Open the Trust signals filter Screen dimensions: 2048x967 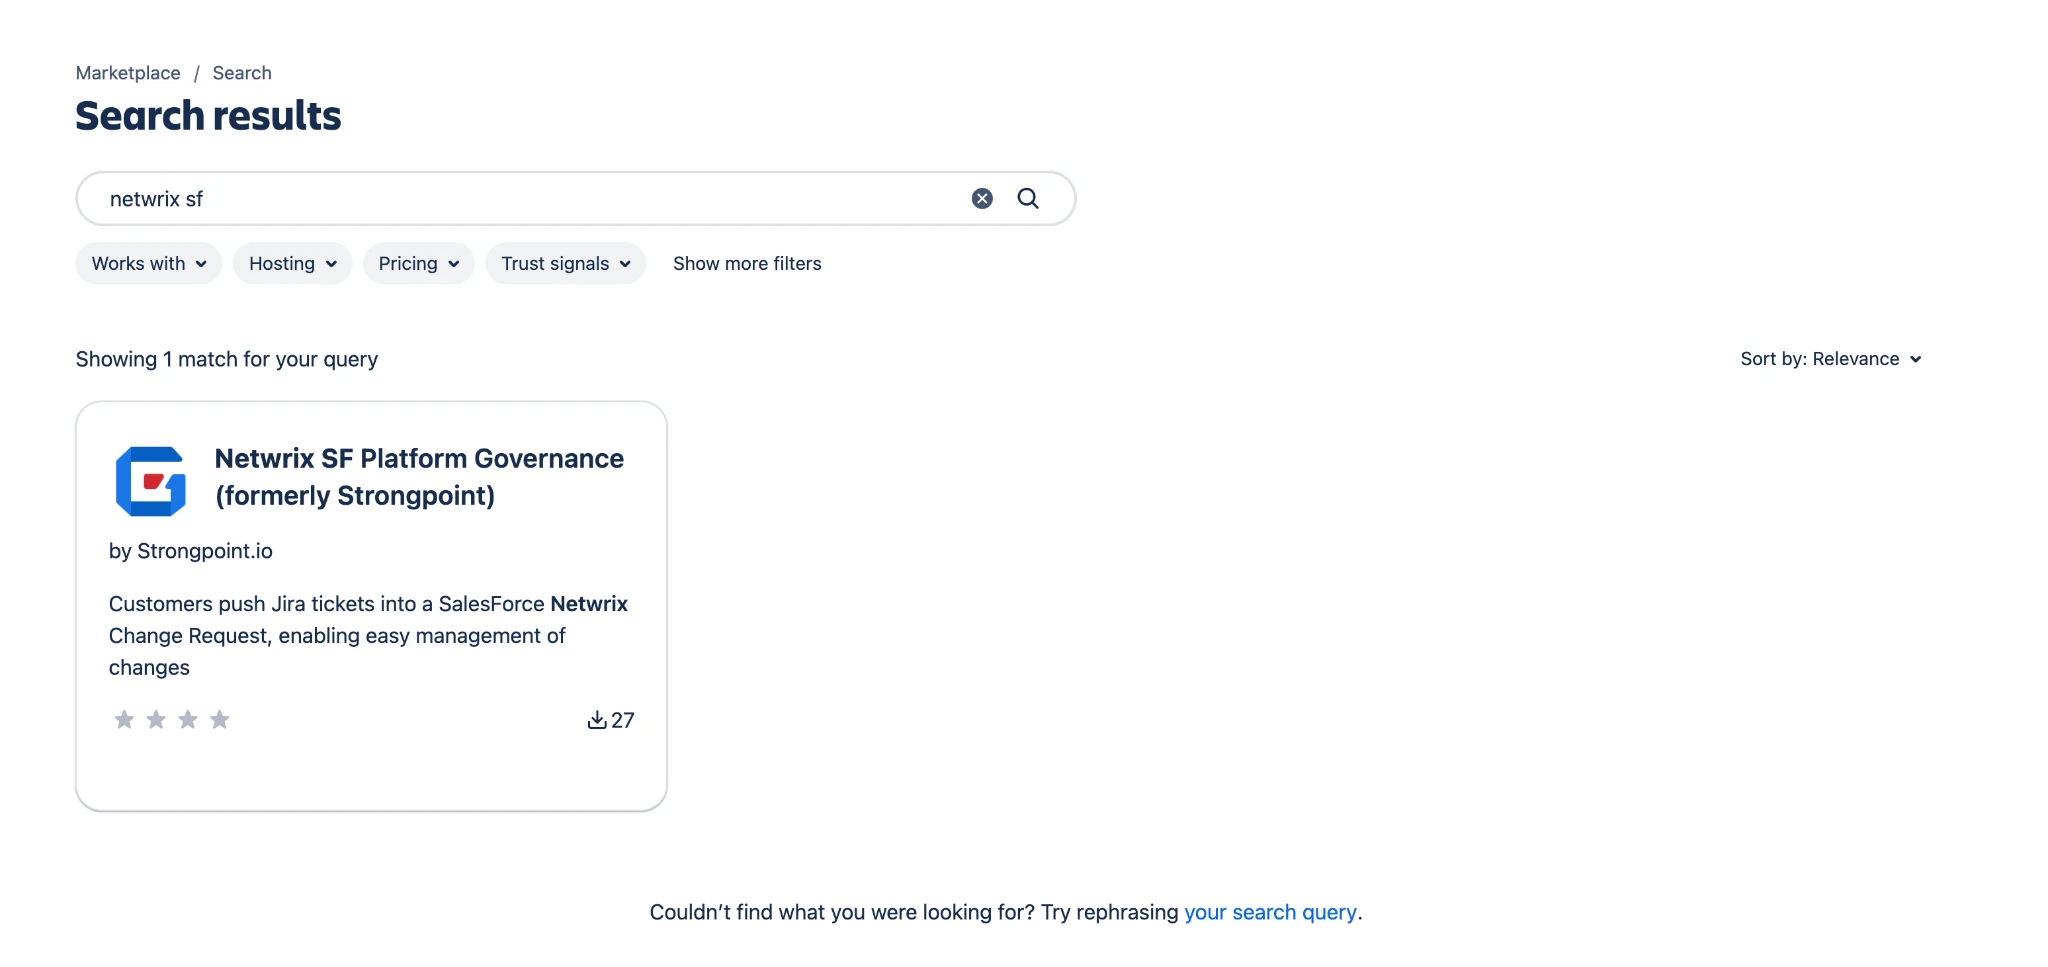click(565, 263)
